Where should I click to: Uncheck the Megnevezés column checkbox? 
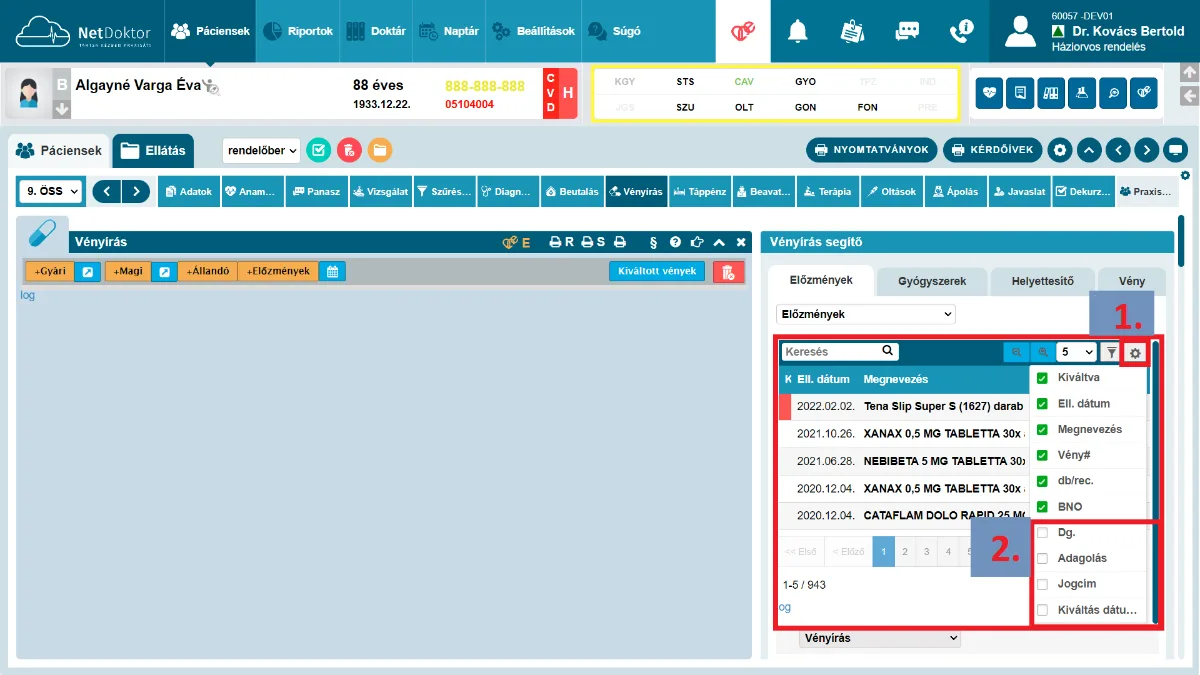1042,429
